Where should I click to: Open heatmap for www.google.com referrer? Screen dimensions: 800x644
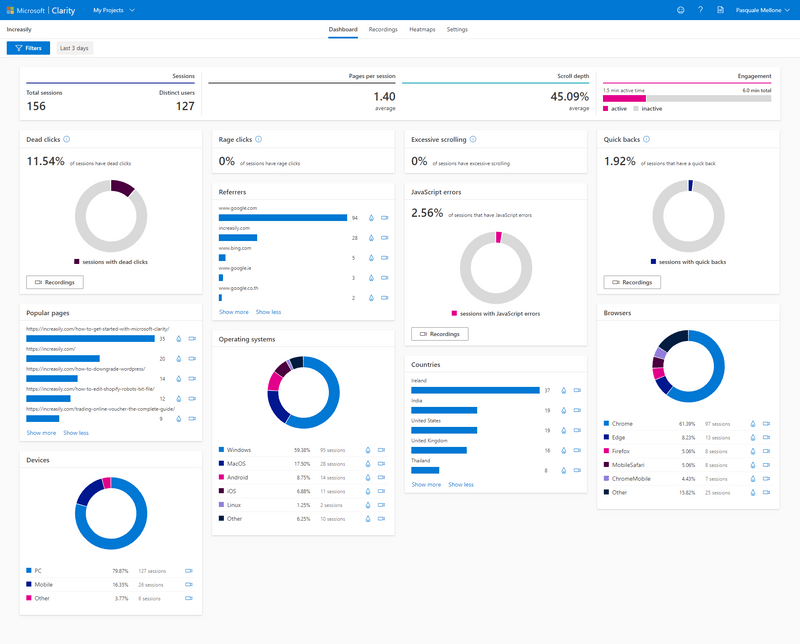pyautogui.click(x=371, y=218)
